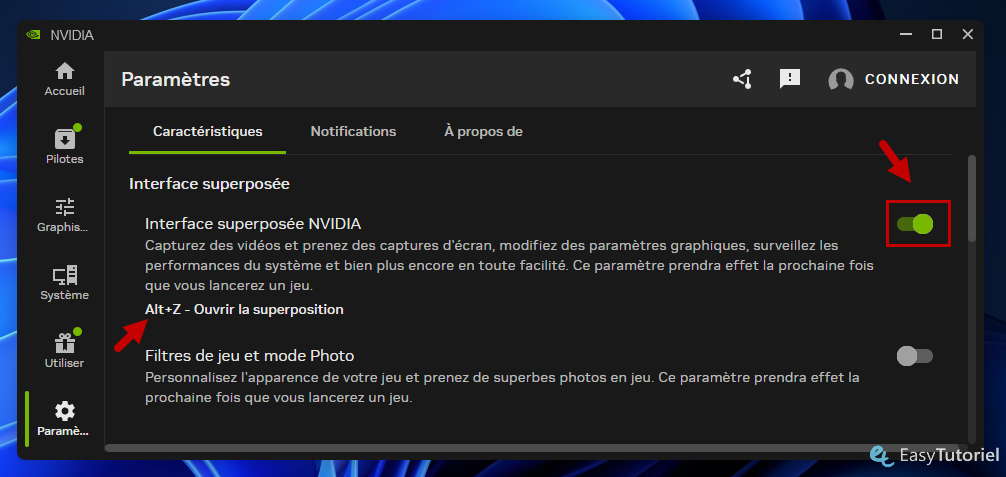Image resolution: width=1006 pixels, height=477 pixels.
Task: Click the vertical scrollbar thumb
Action: click(x=972, y=198)
